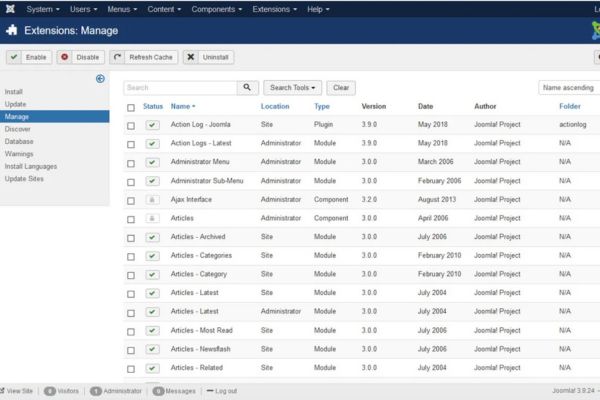Select checkbox for Articles - Archived row
This screenshot has height=400, width=600.
pos(131,237)
